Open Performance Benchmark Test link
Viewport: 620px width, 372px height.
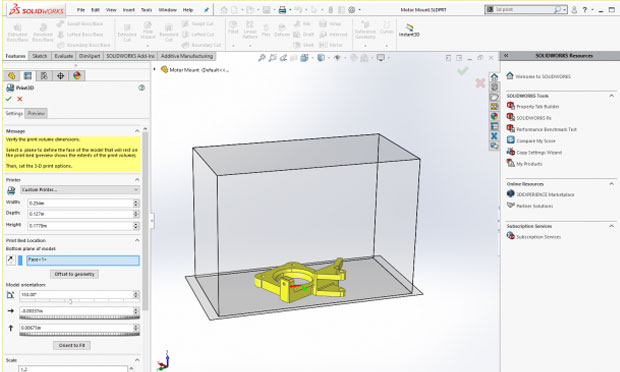pyautogui.click(x=546, y=129)
